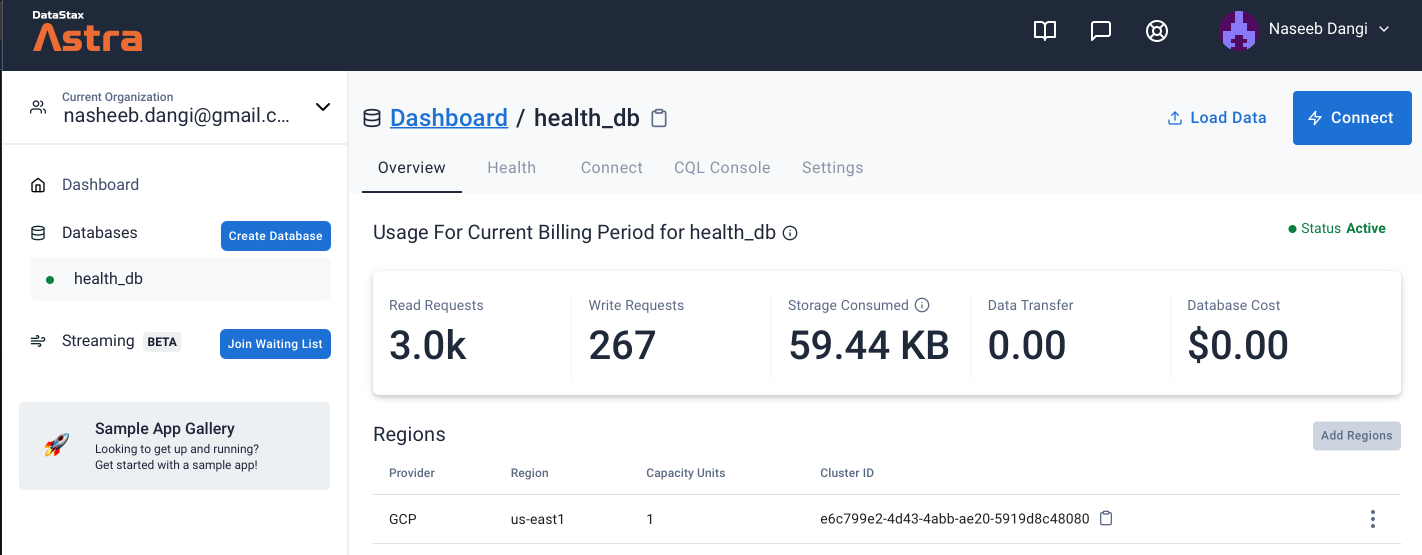Open Dashboard in the sidebar
This screenshot has width=1422, height=555.
pos(100,185)
